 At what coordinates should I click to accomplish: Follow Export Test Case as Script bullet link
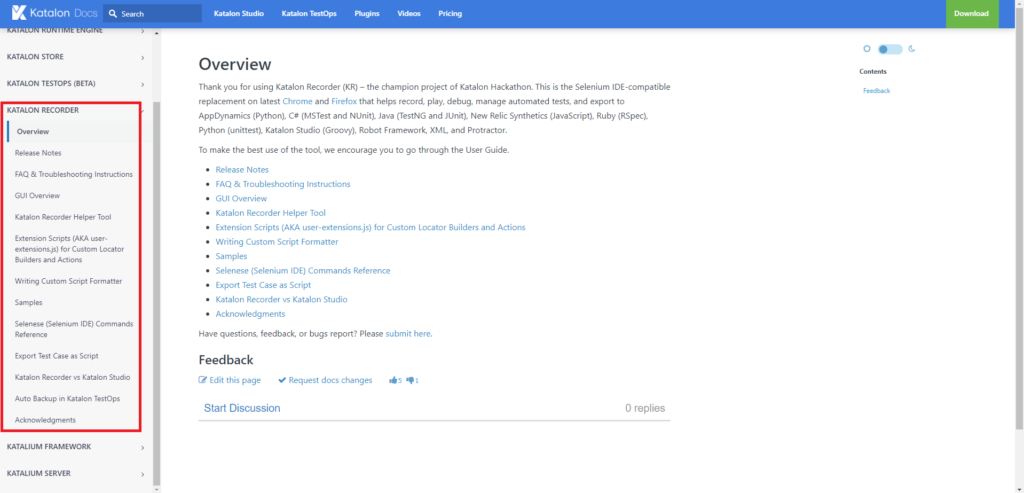click(263, 285)
